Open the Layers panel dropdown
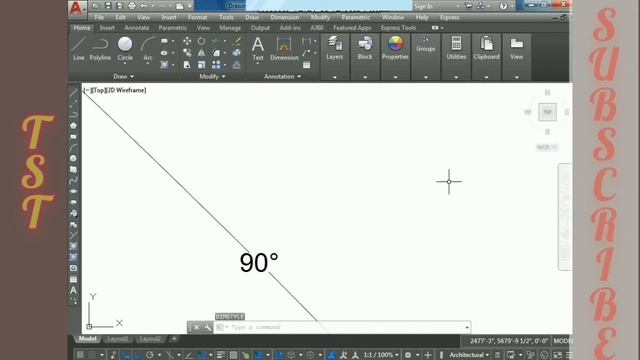 coord(335,77)
